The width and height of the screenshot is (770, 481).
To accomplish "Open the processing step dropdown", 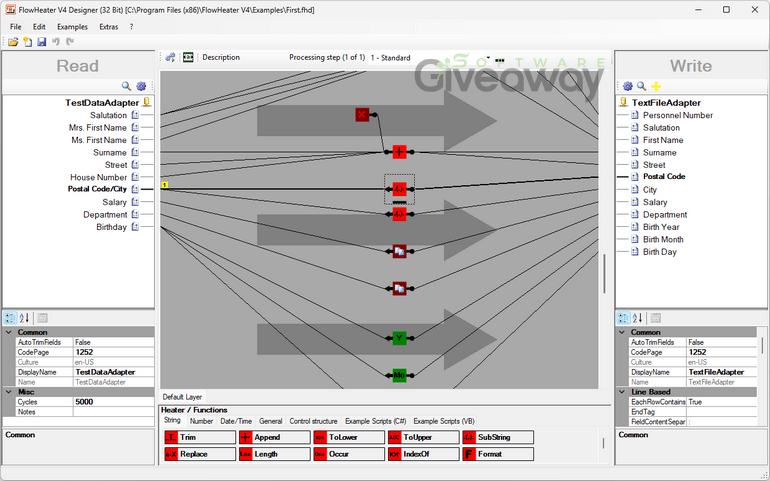I will 488,57.
